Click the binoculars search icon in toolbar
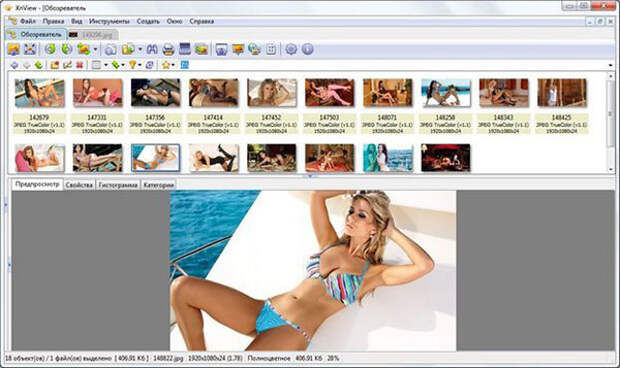The image size is (620, 368). tap(152, 49)
